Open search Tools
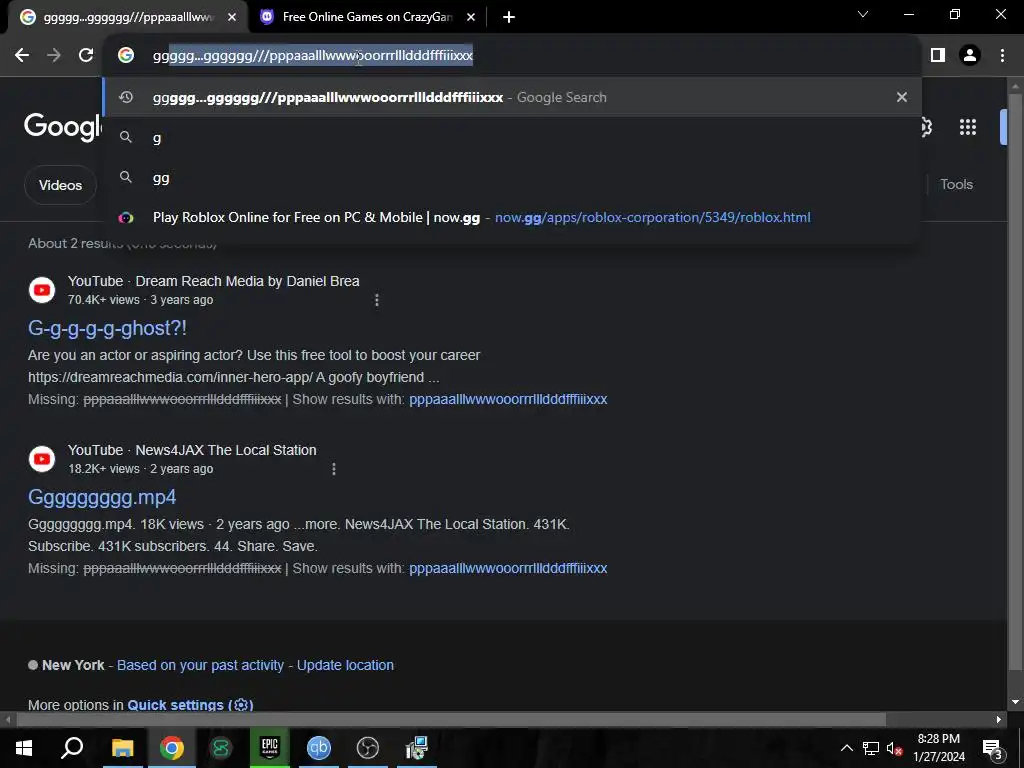1024x768 pixels. coord(956,184)
